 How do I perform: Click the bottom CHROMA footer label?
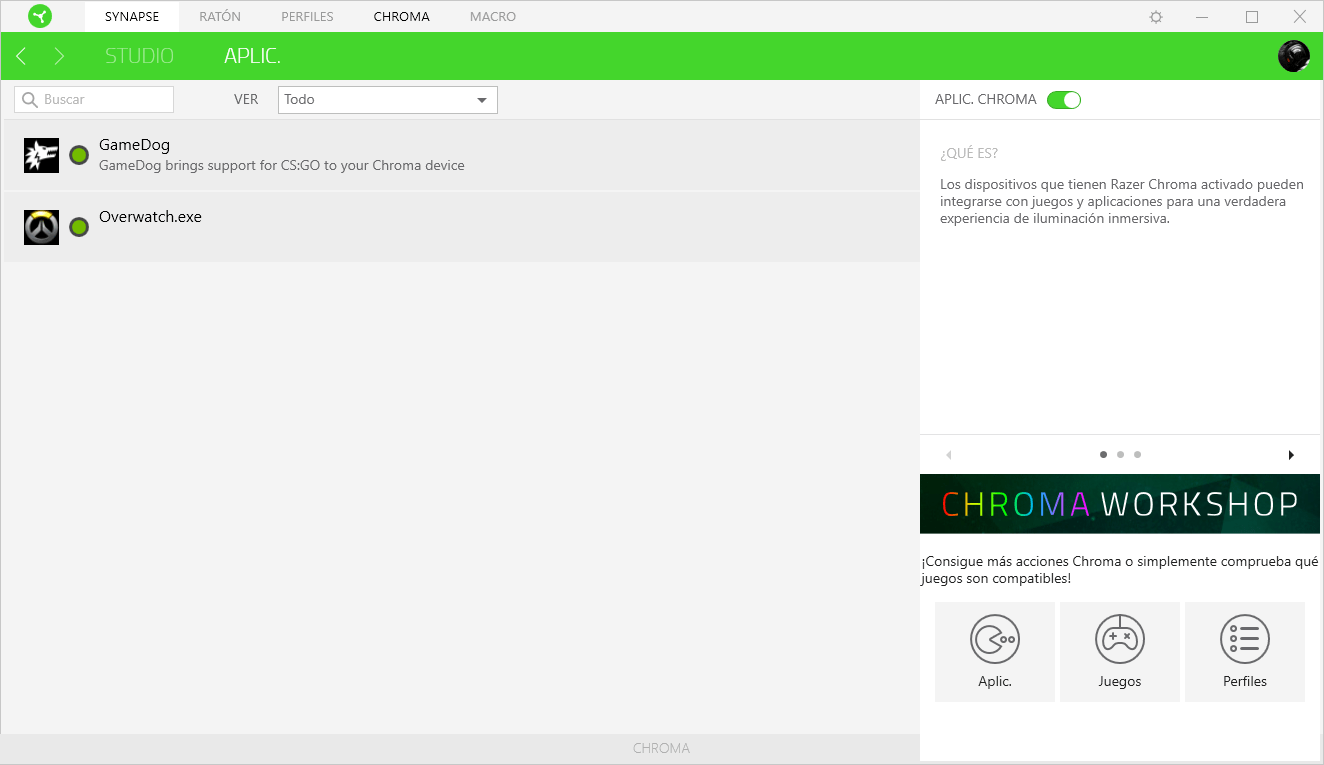[661, 748]
